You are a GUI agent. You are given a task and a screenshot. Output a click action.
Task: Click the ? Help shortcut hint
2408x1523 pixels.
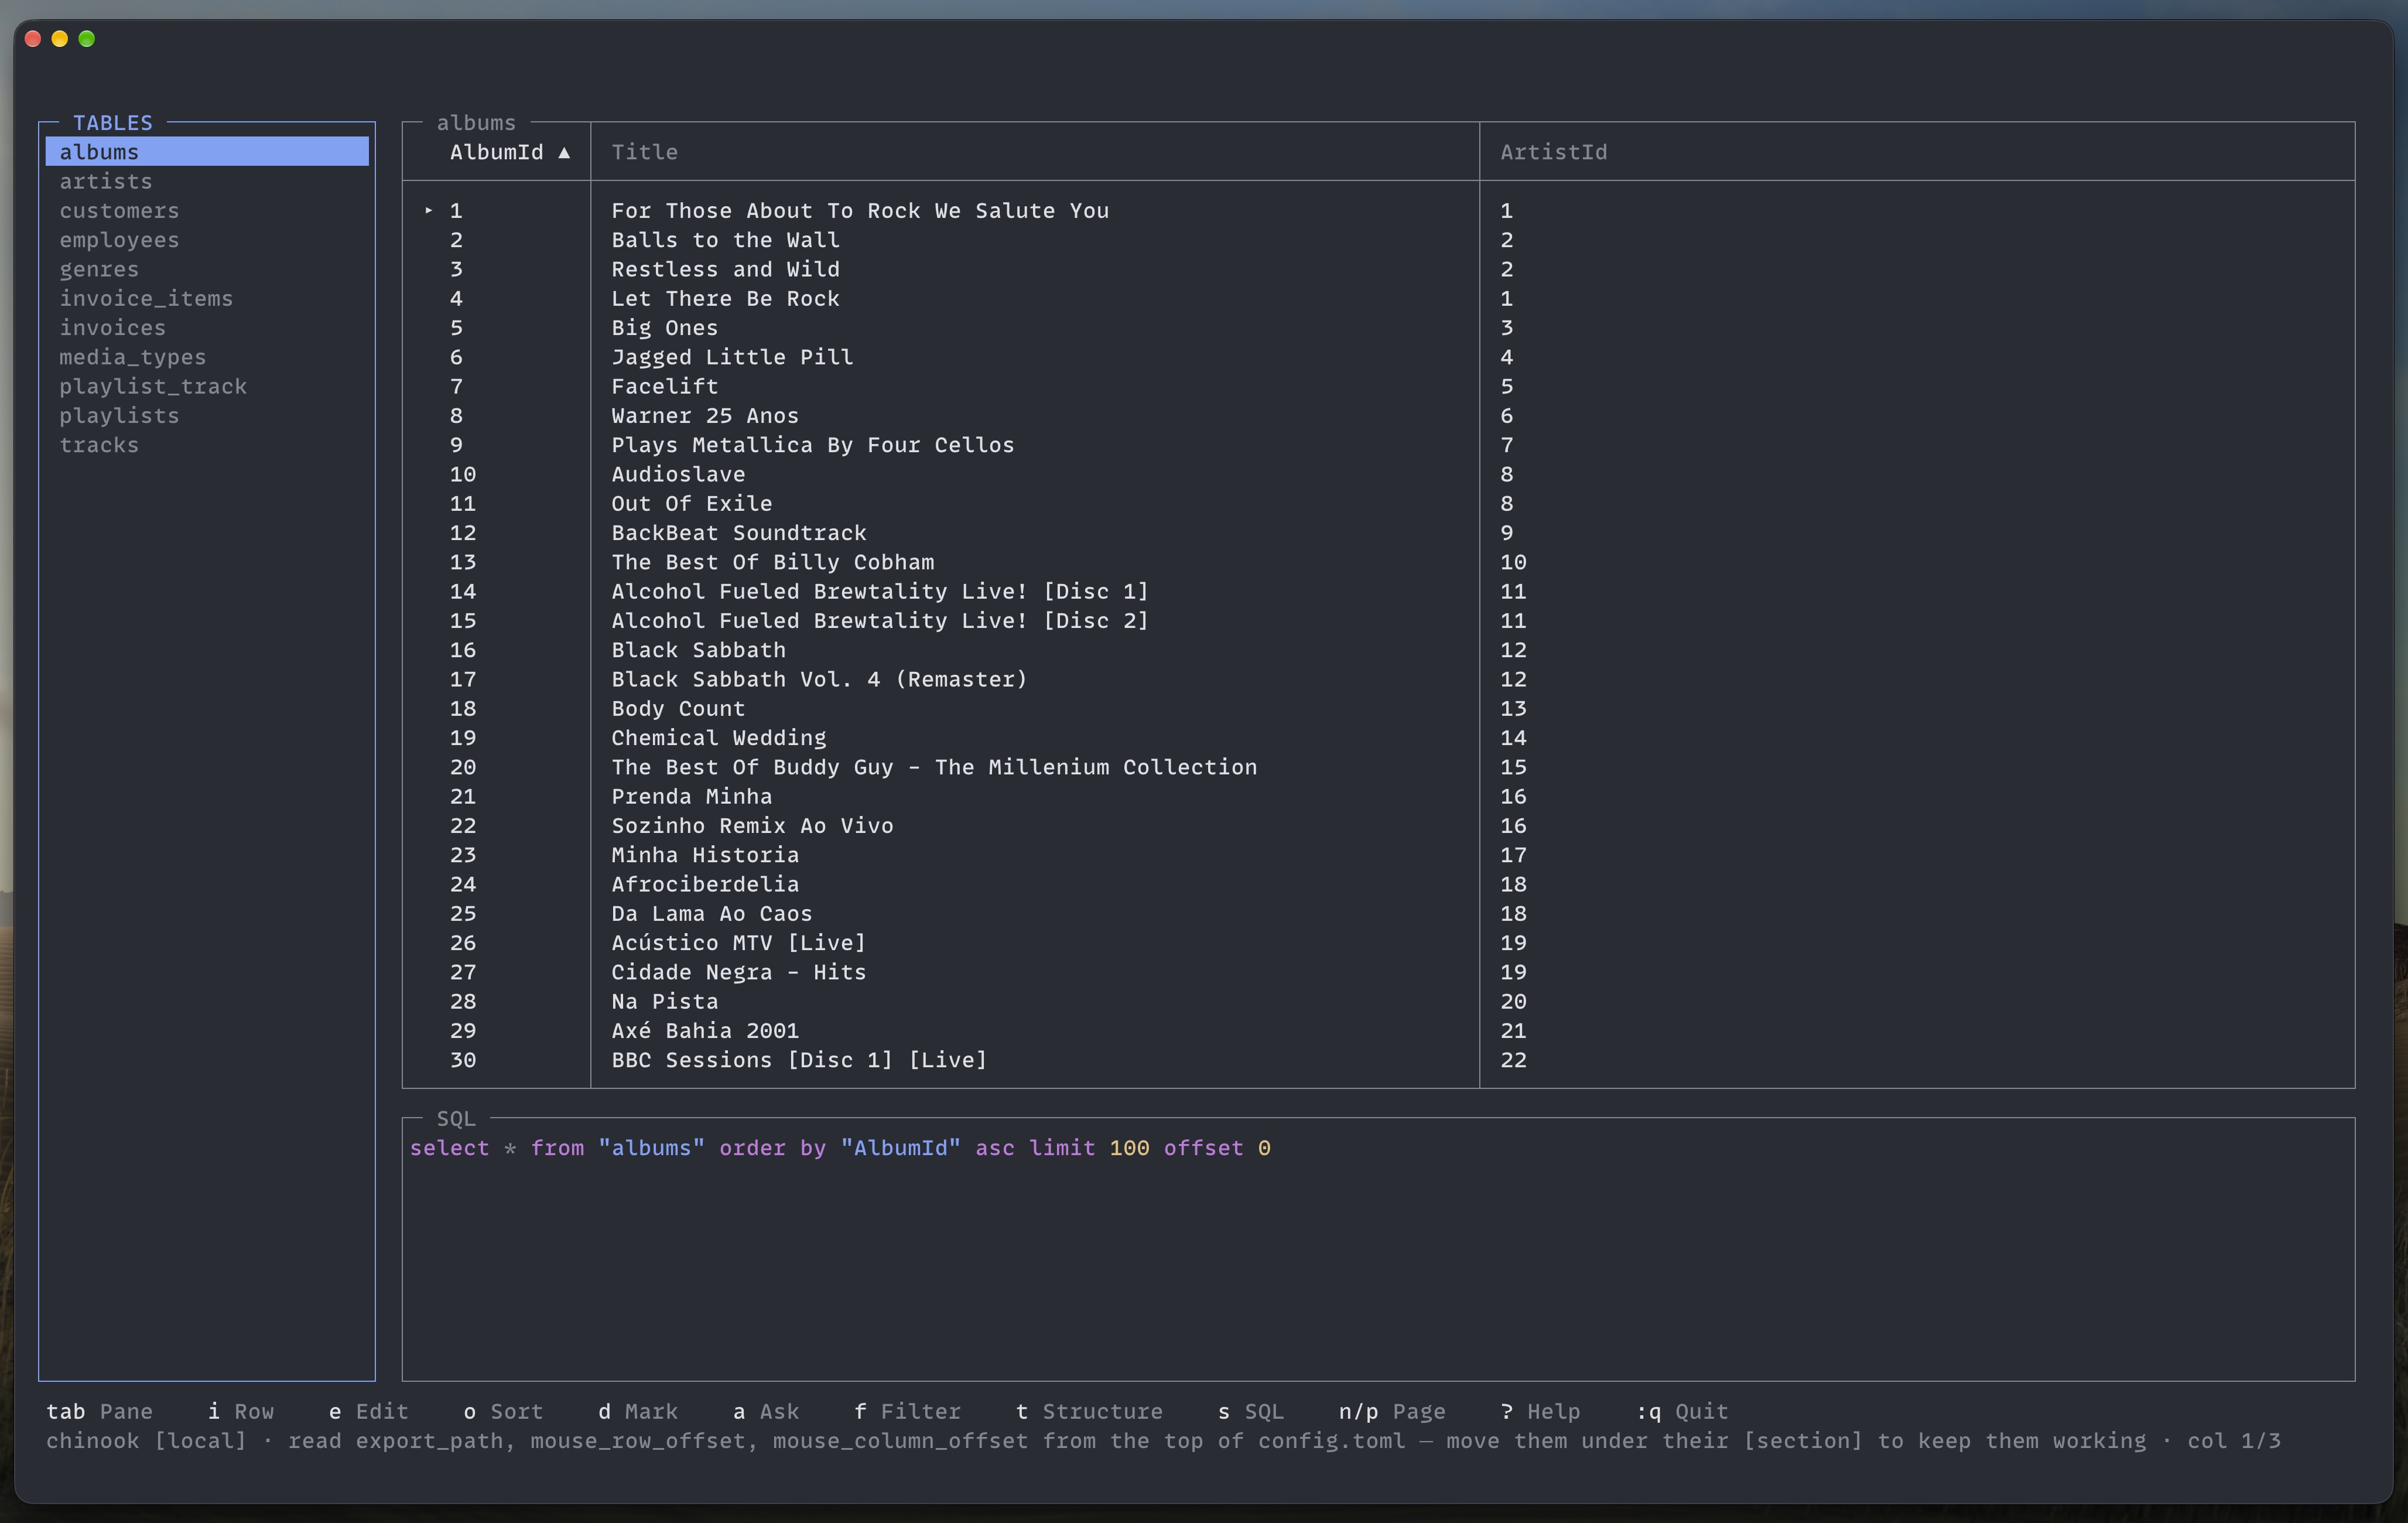1540,1411
